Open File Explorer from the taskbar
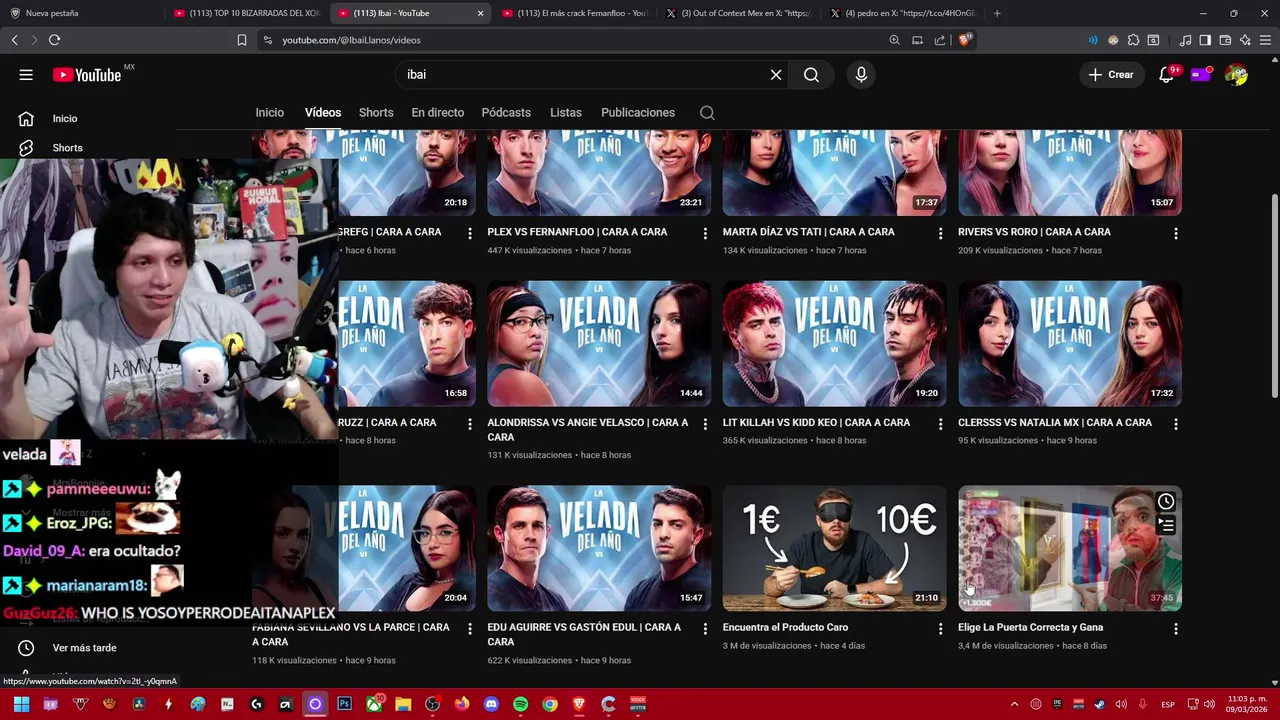1280x720 pixels. point(403,704)
